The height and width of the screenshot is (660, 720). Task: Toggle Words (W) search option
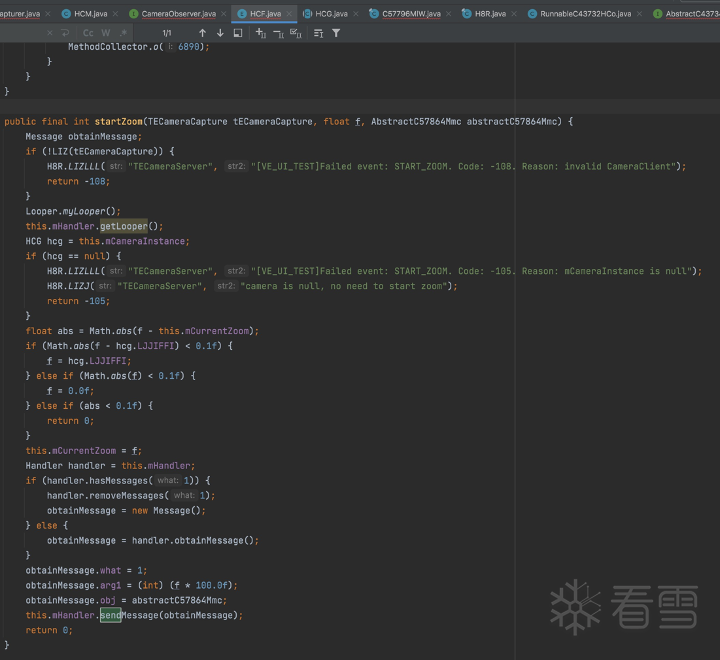point(105,33)
